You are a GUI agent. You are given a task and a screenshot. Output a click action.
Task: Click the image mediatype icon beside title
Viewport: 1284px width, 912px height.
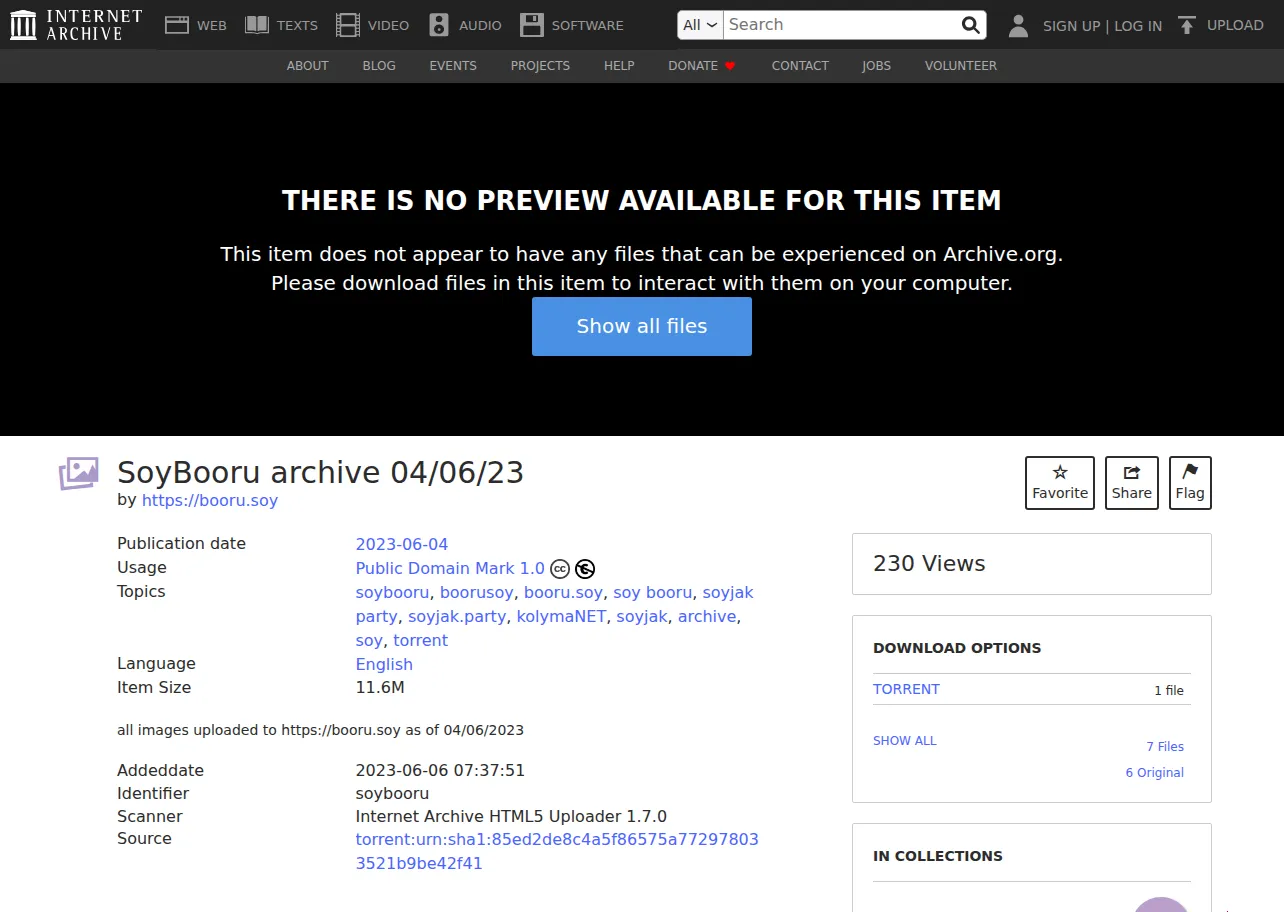coord(79,473)
